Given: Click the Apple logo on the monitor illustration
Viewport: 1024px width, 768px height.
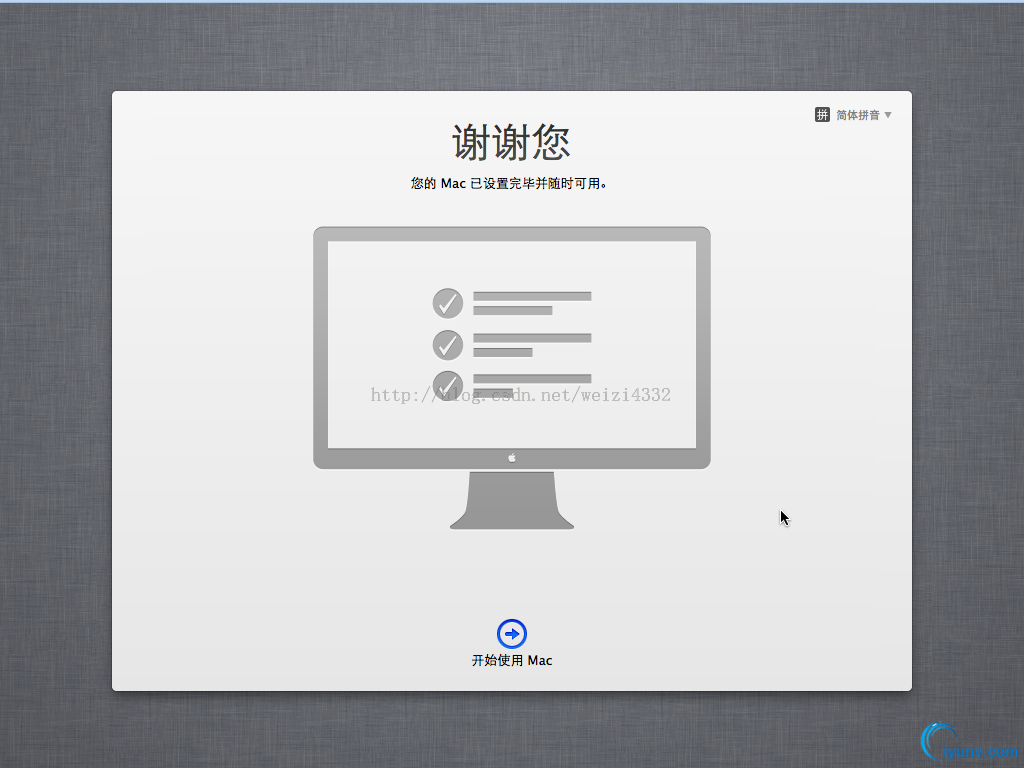Looking at the screenshot, I should [x=512, y=458].
